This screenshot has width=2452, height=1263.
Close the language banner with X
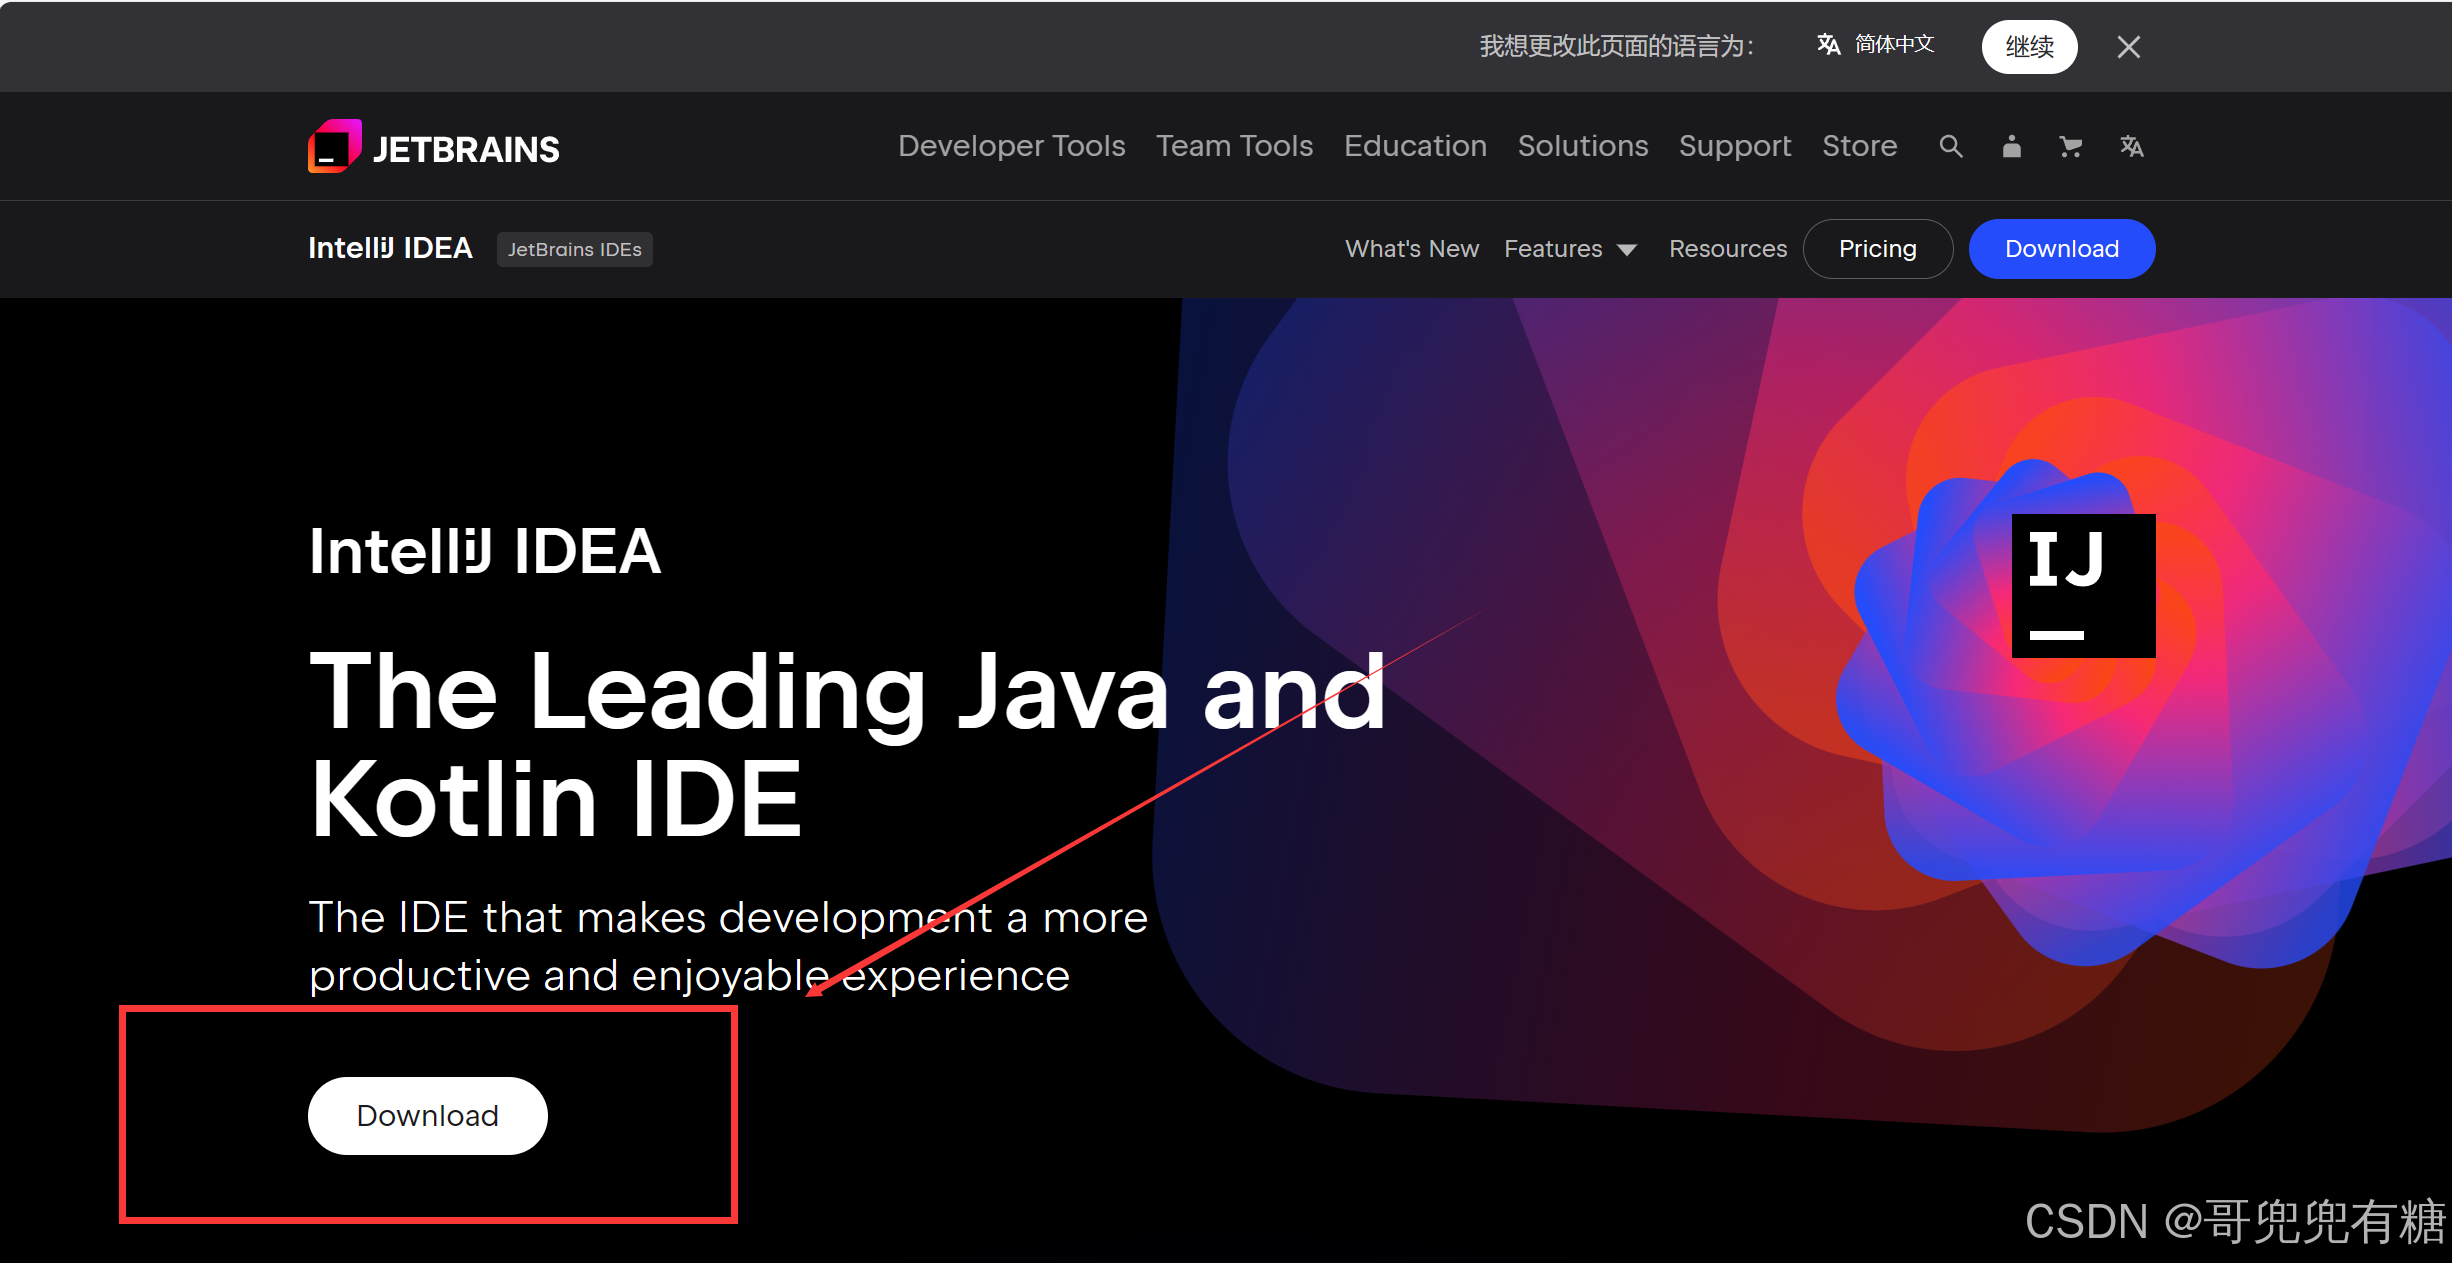2128,47
